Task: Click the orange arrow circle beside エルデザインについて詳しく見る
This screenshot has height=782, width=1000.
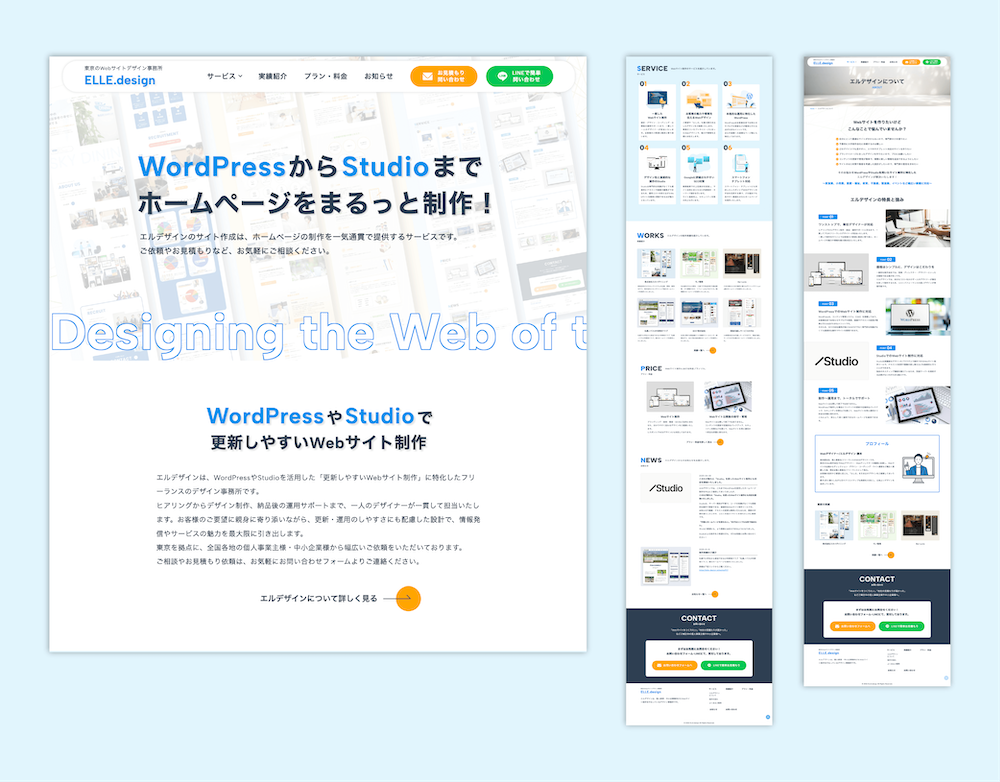Action: coord(408,598)
